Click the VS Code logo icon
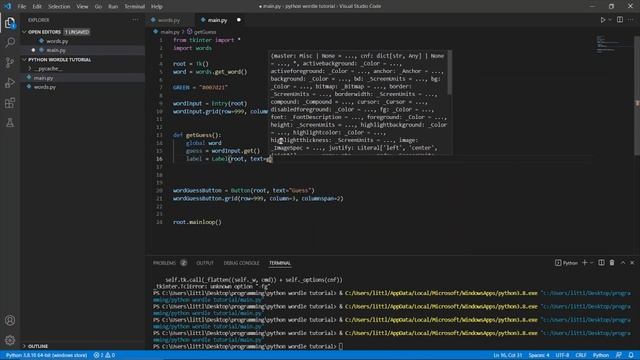Image resolution: width=640 pixels, height=360 pixels. pos(7,6)
